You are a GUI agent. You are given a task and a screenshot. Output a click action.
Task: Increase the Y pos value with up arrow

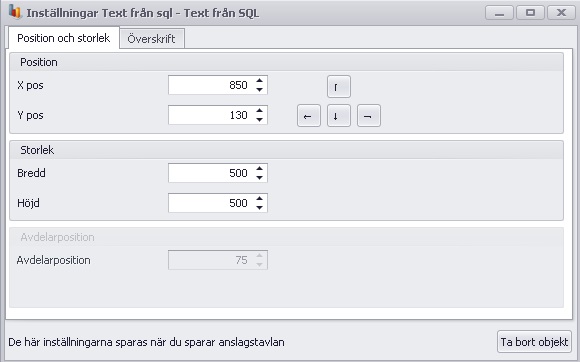[259, 111]
